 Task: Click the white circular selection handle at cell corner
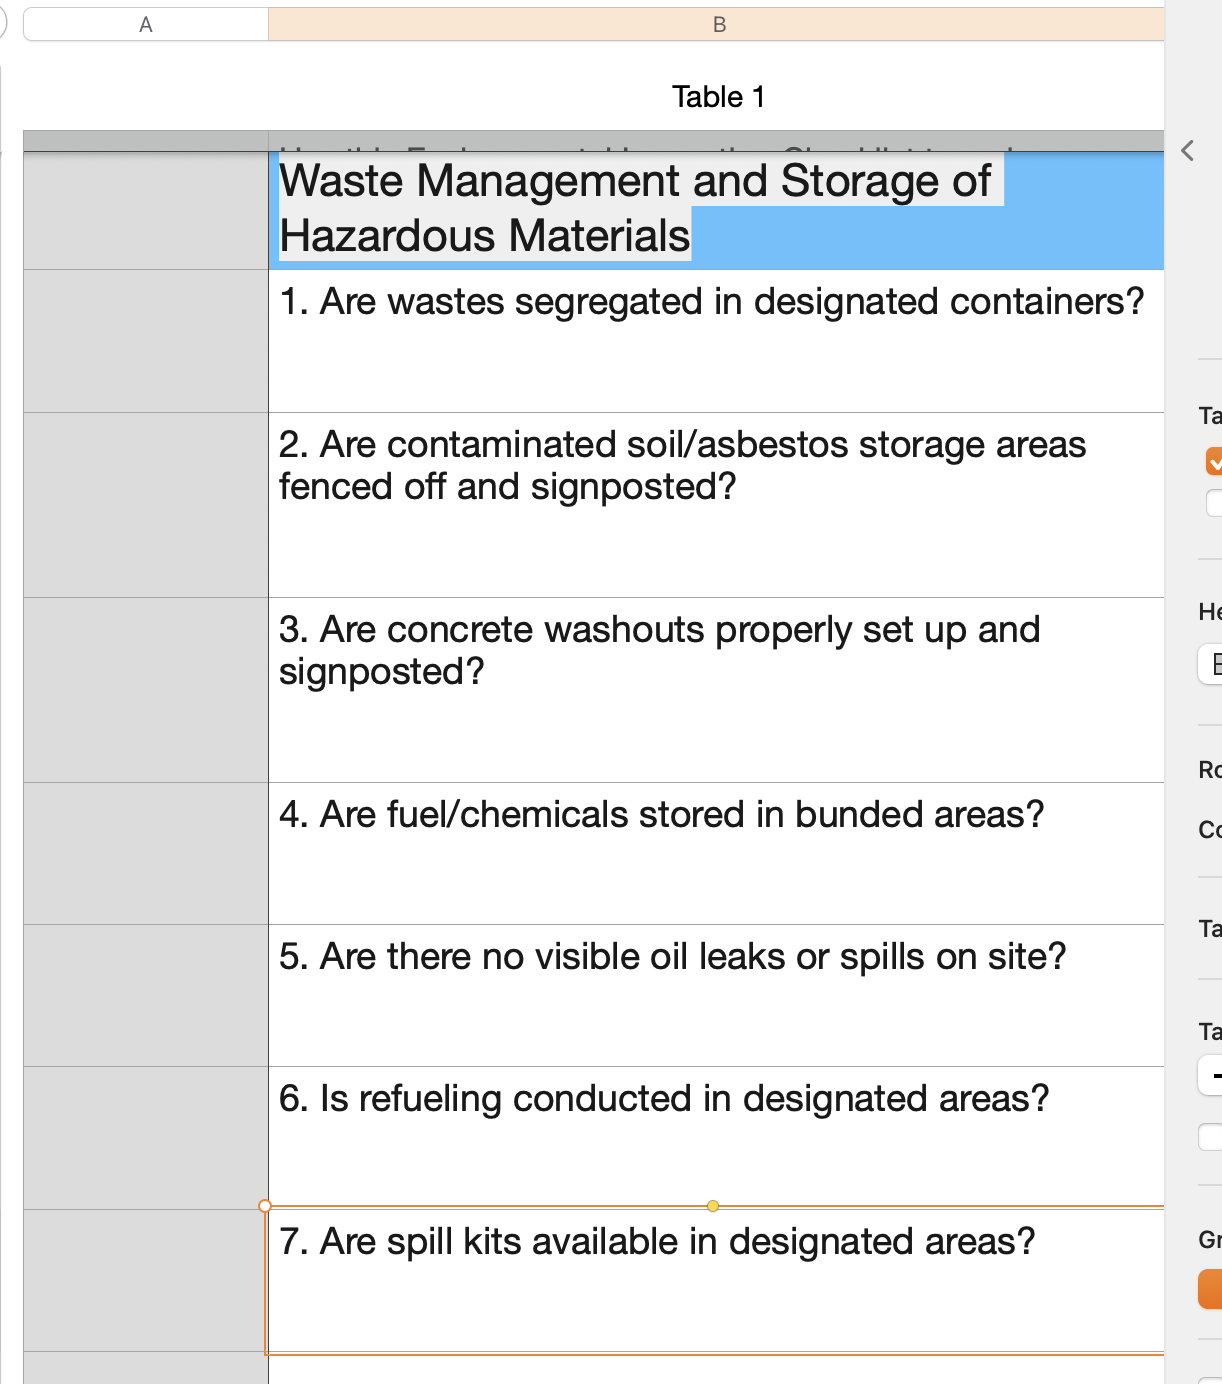click(x=265, y=1206)
